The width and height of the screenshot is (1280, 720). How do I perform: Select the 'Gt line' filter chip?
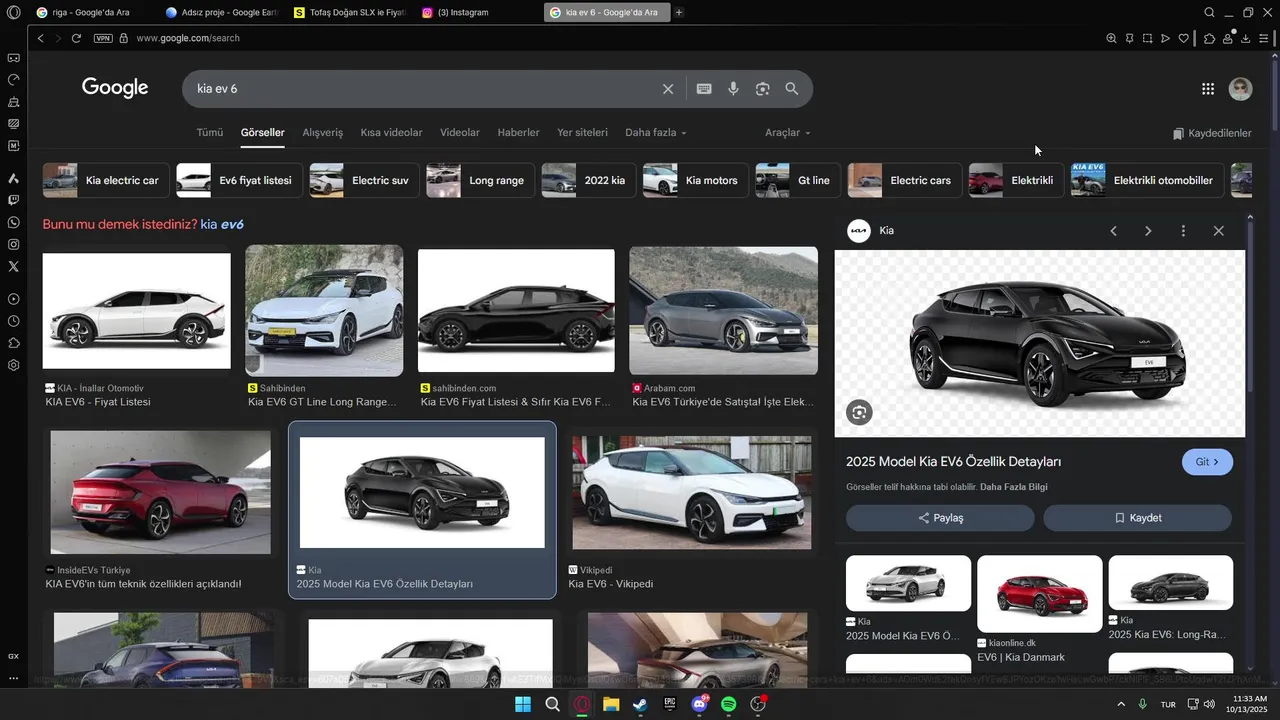797,180
